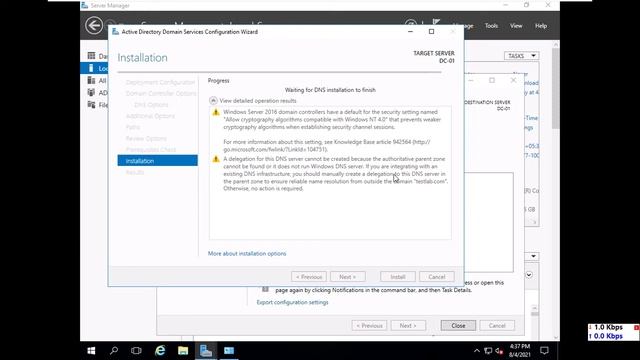This screenshot has height=360, width=640.
Task: Open the TASKS dropdown
Action: point(522,56)
